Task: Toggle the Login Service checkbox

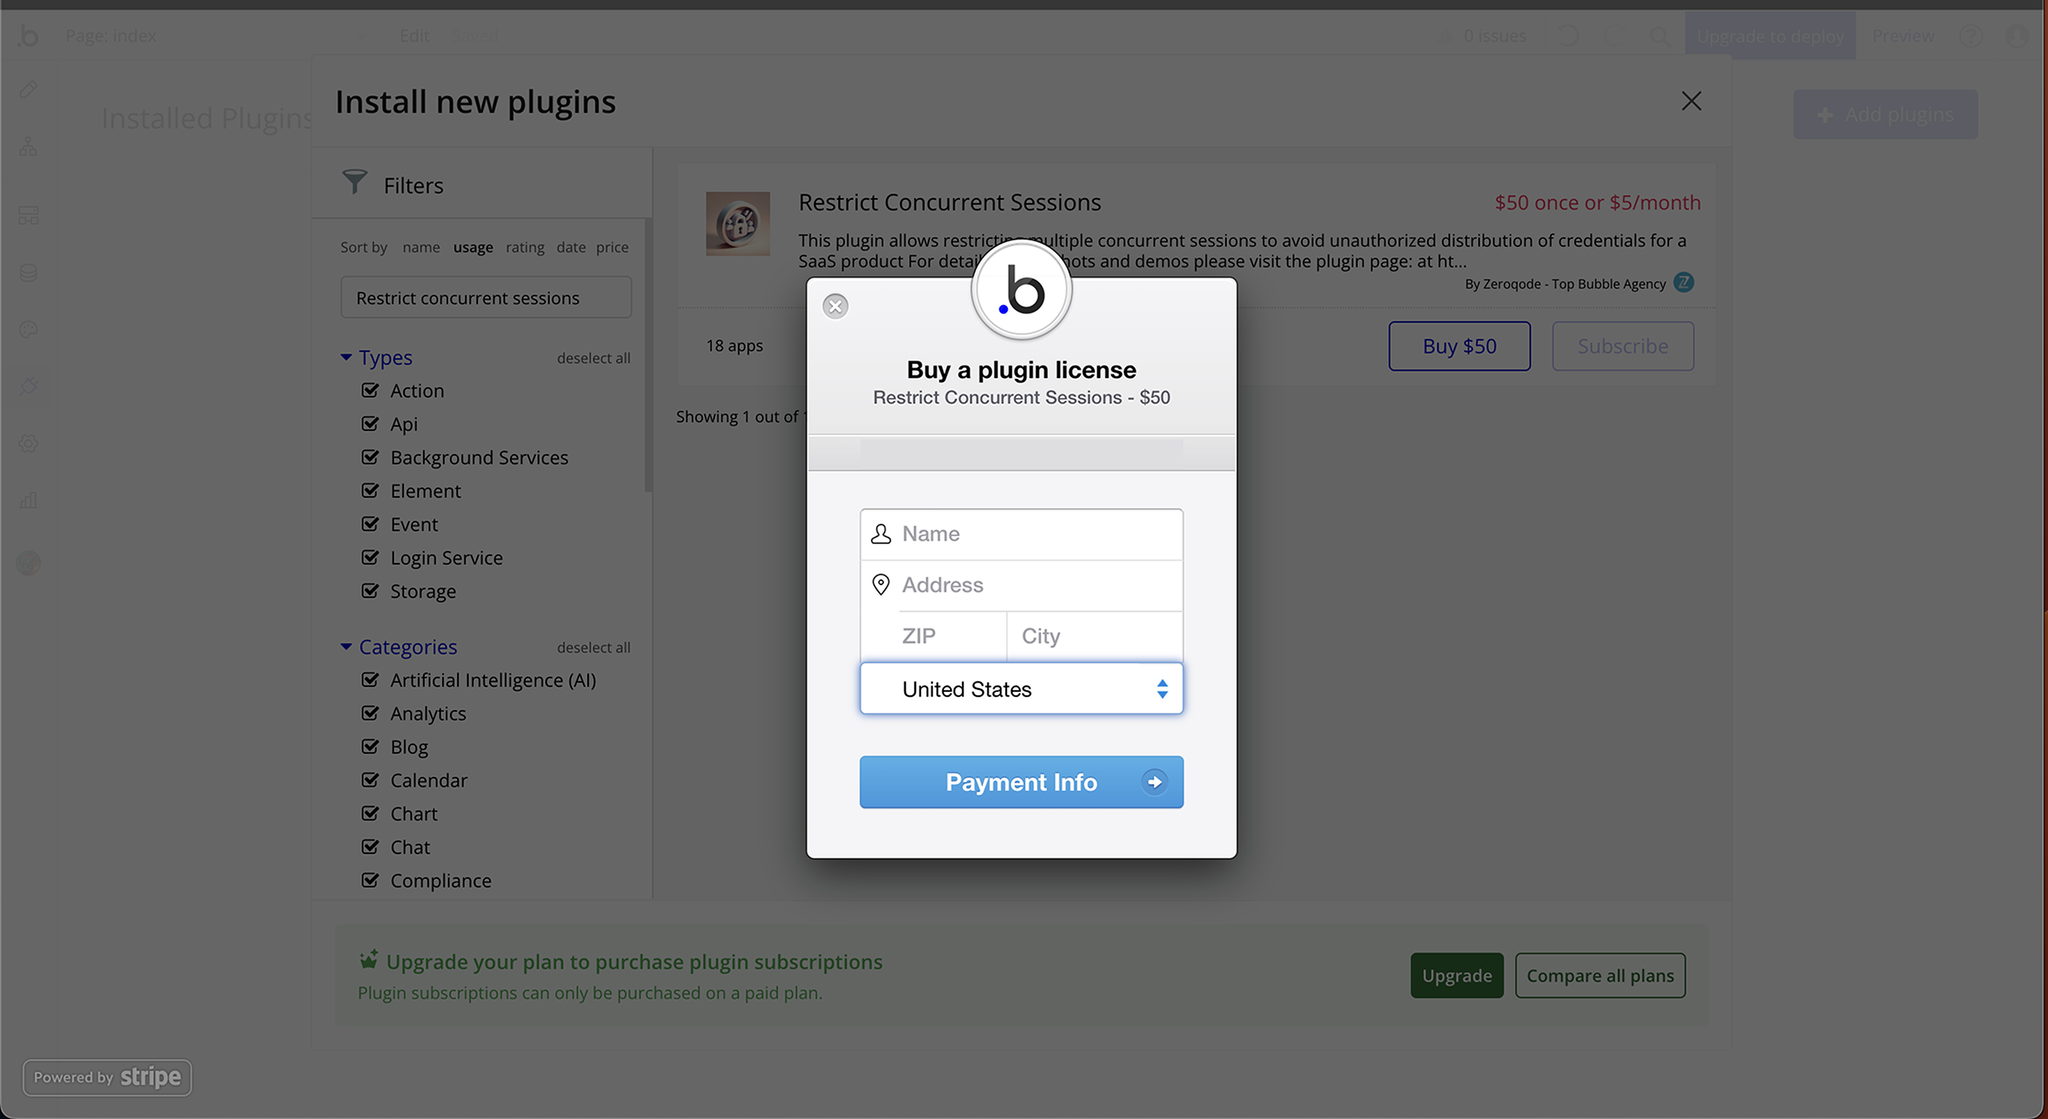Action: pos(370,557)
